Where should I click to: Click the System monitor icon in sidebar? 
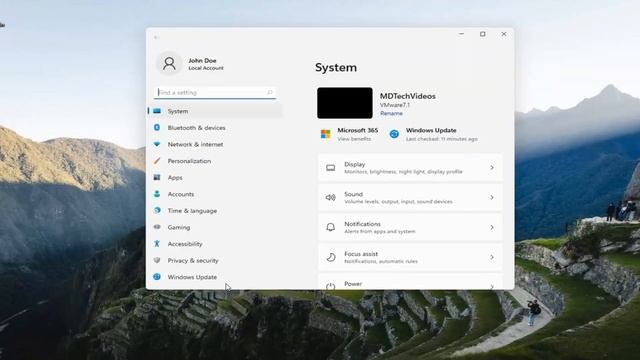[x=157, y=111]
